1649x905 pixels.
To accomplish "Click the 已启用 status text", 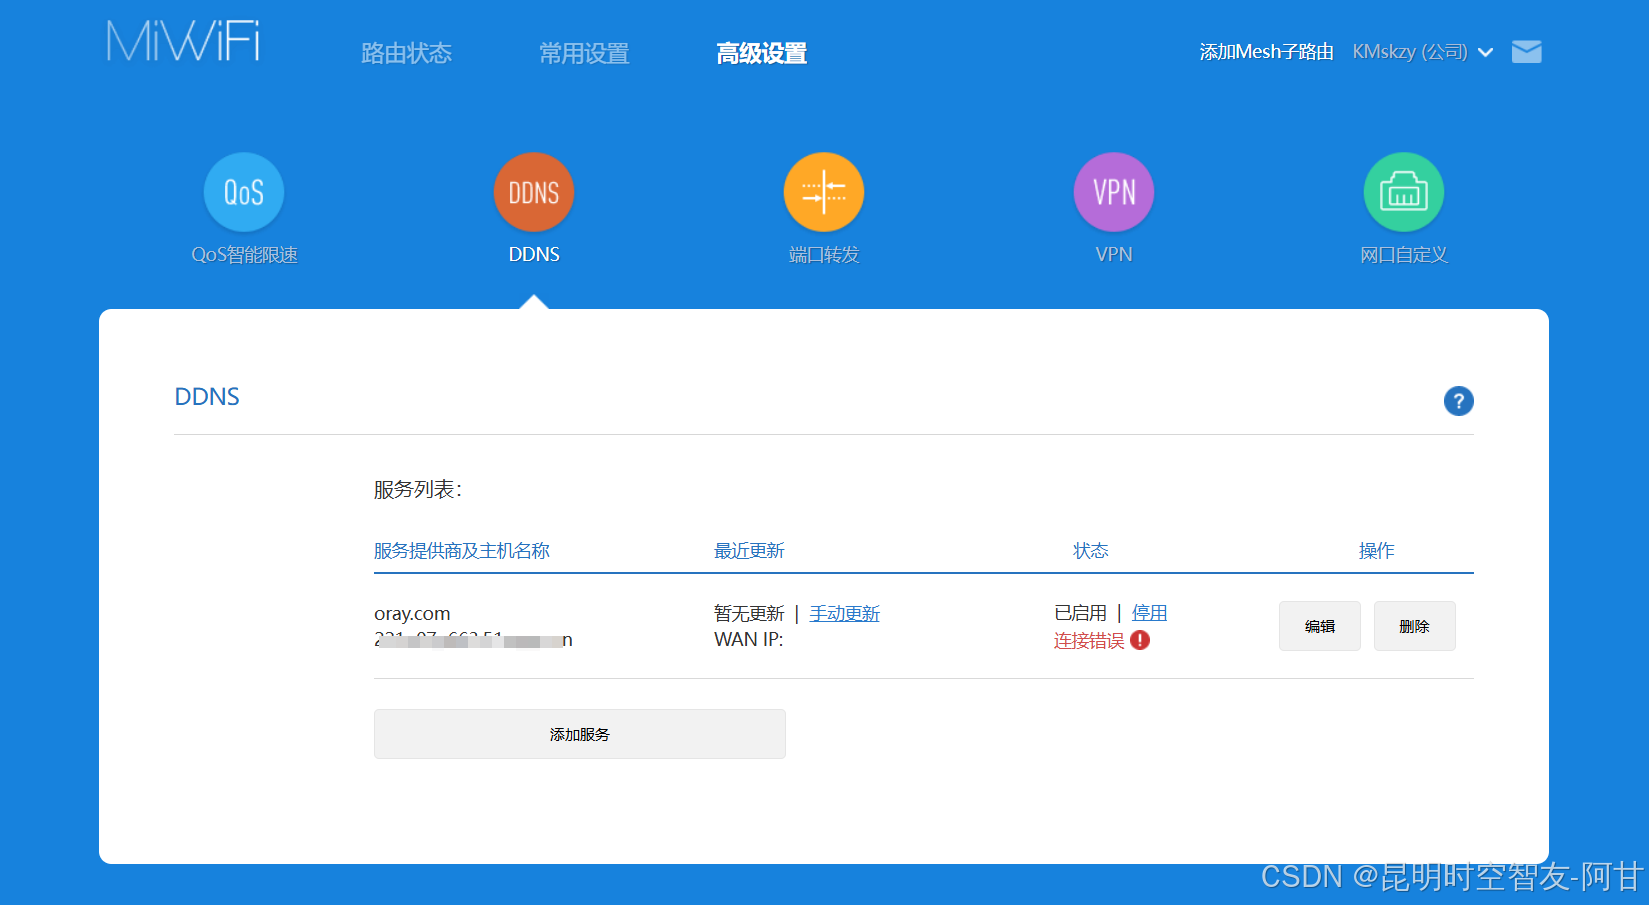I will coord(1080,613).
